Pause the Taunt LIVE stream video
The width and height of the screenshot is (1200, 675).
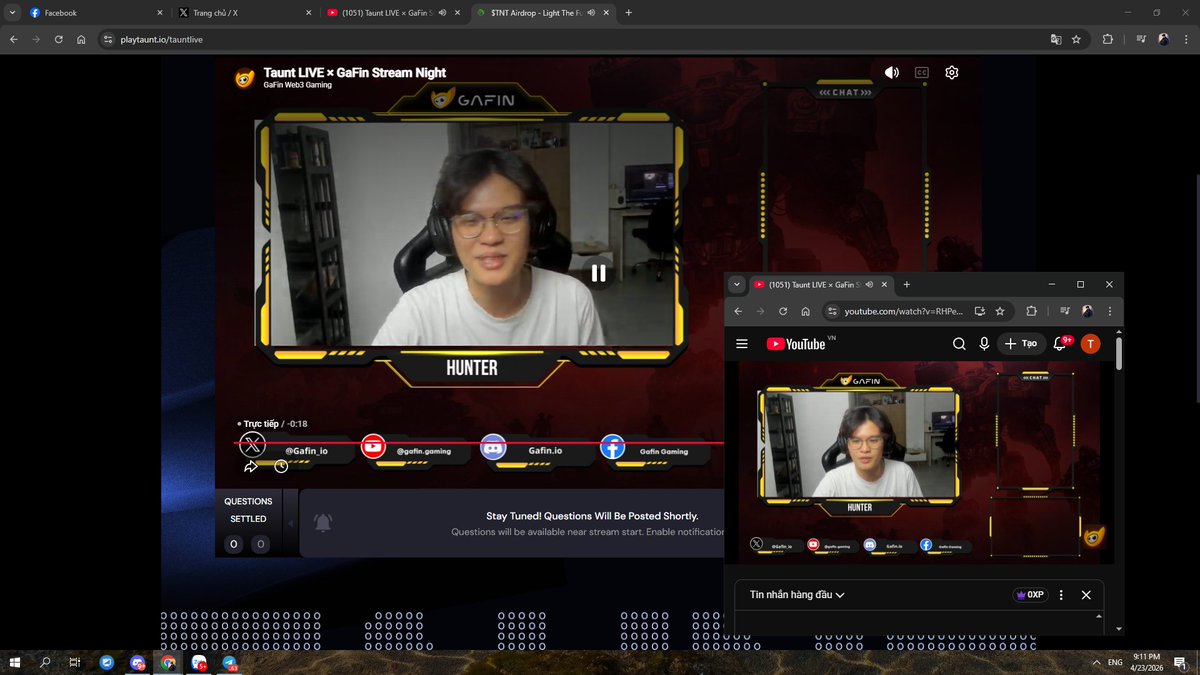point(598,272)
